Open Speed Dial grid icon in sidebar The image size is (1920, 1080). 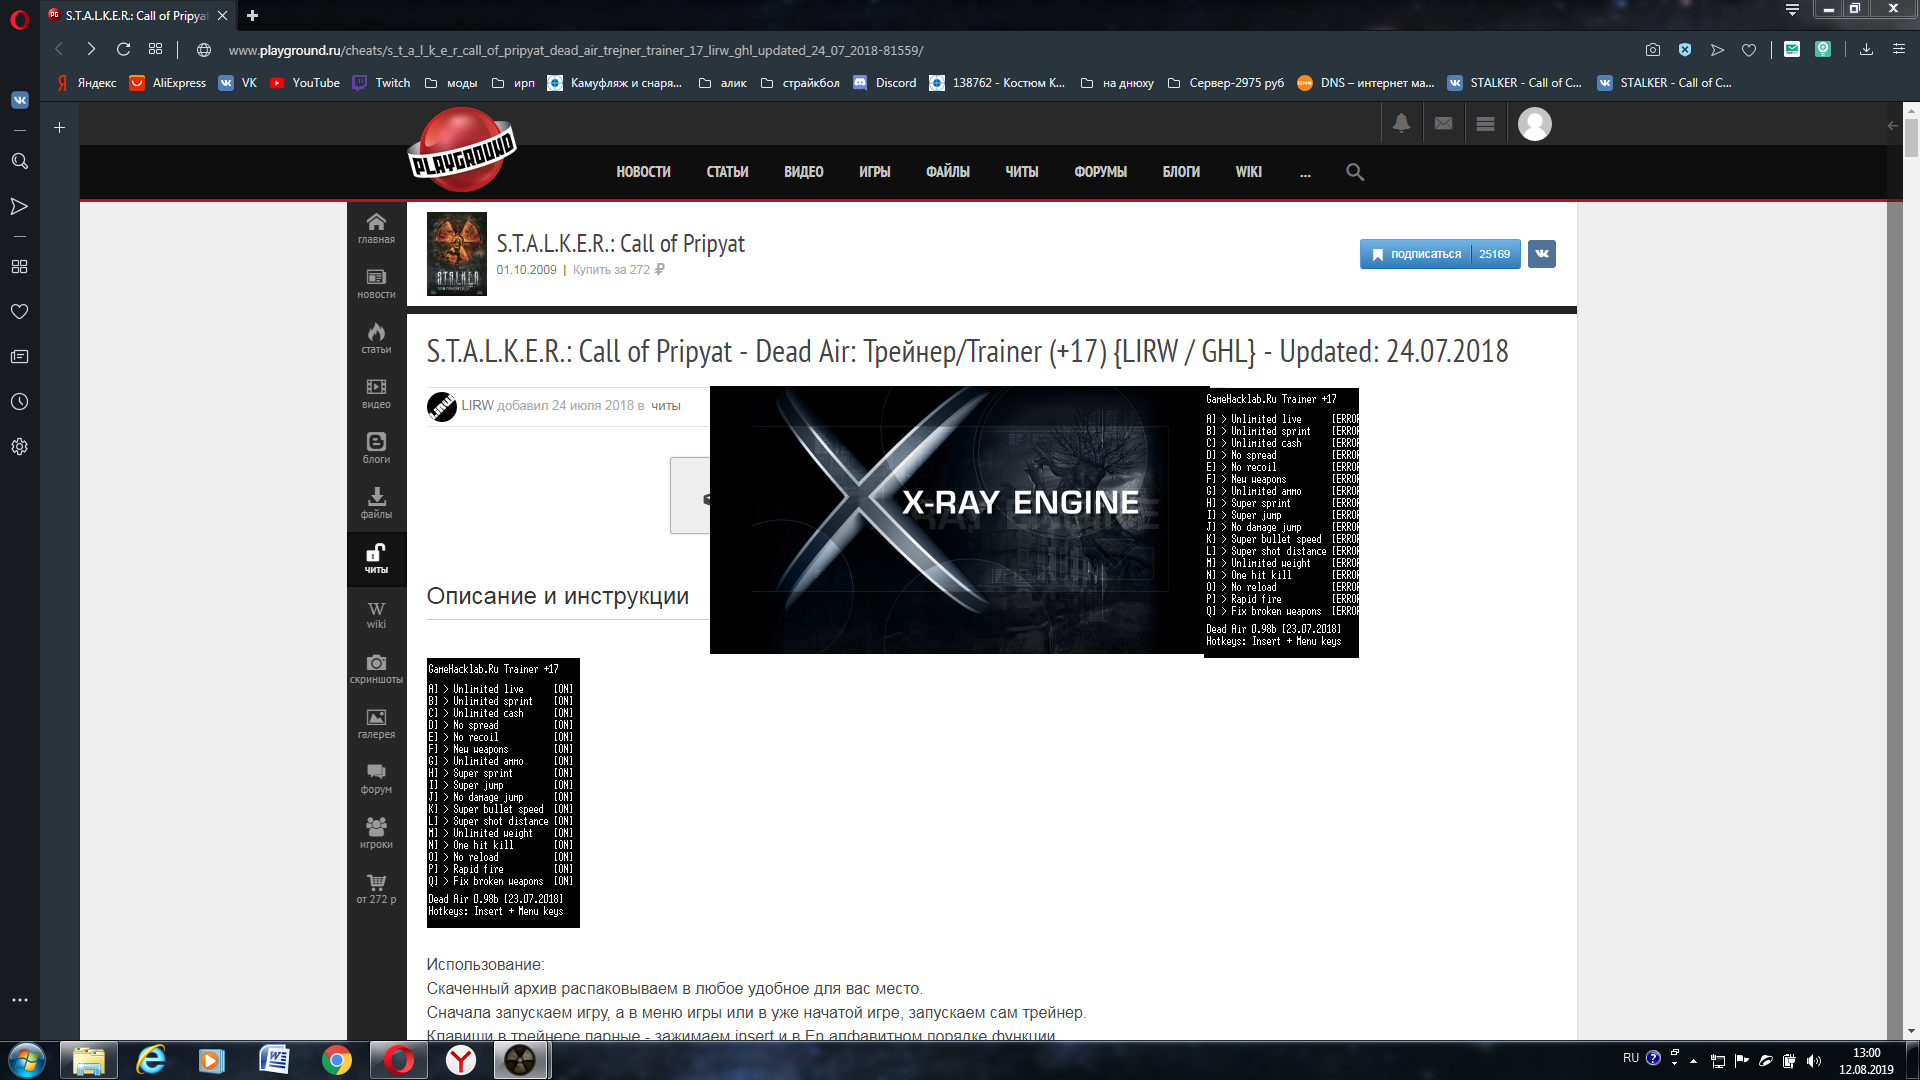tap(19, 267)
